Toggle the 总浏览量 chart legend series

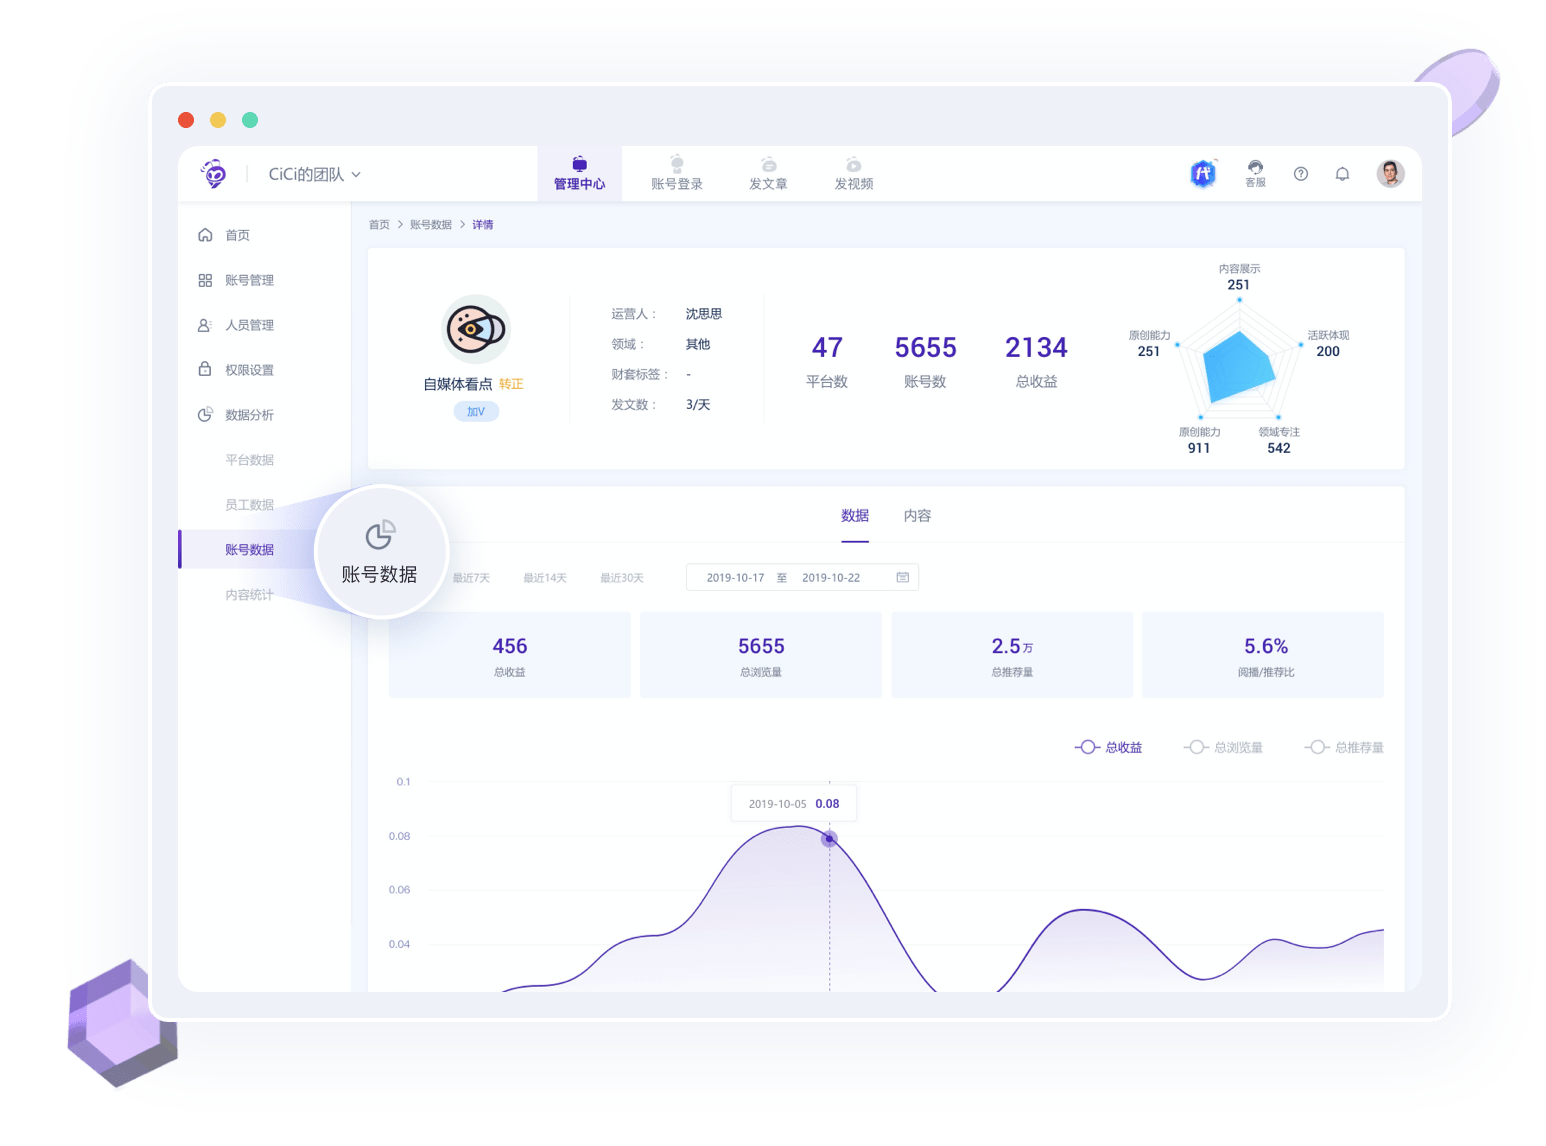pyautogui.click(x=1223, y=747)
